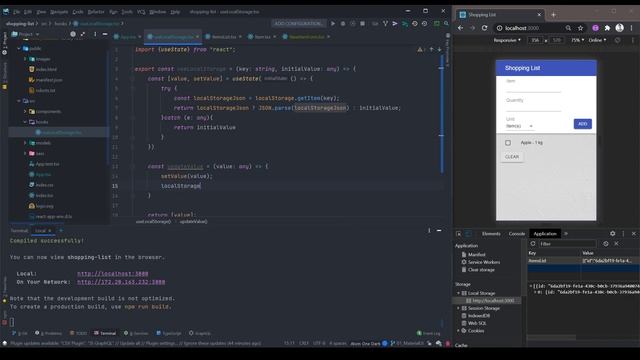This screenshot has width=640, height=360.
Task: Open the Terminal tool window tab
Action: click(x=105, y=333)
